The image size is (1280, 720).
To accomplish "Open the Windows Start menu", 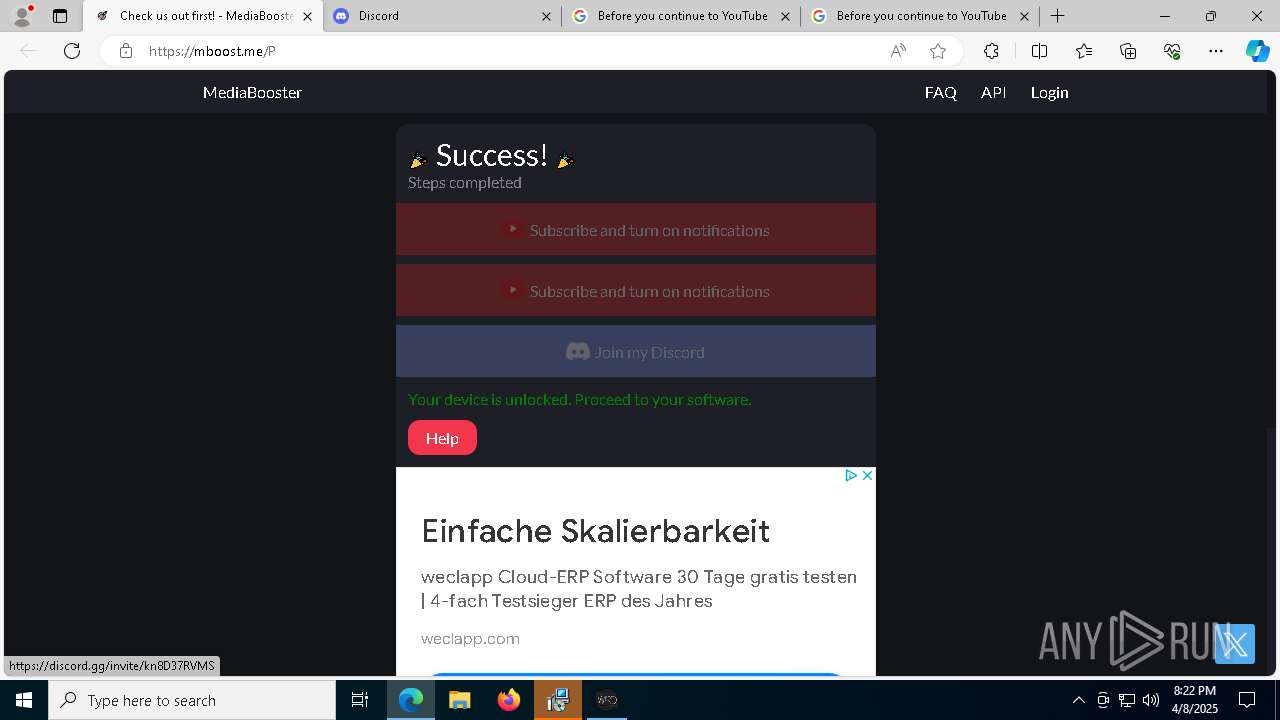I will tap(24, 700).
